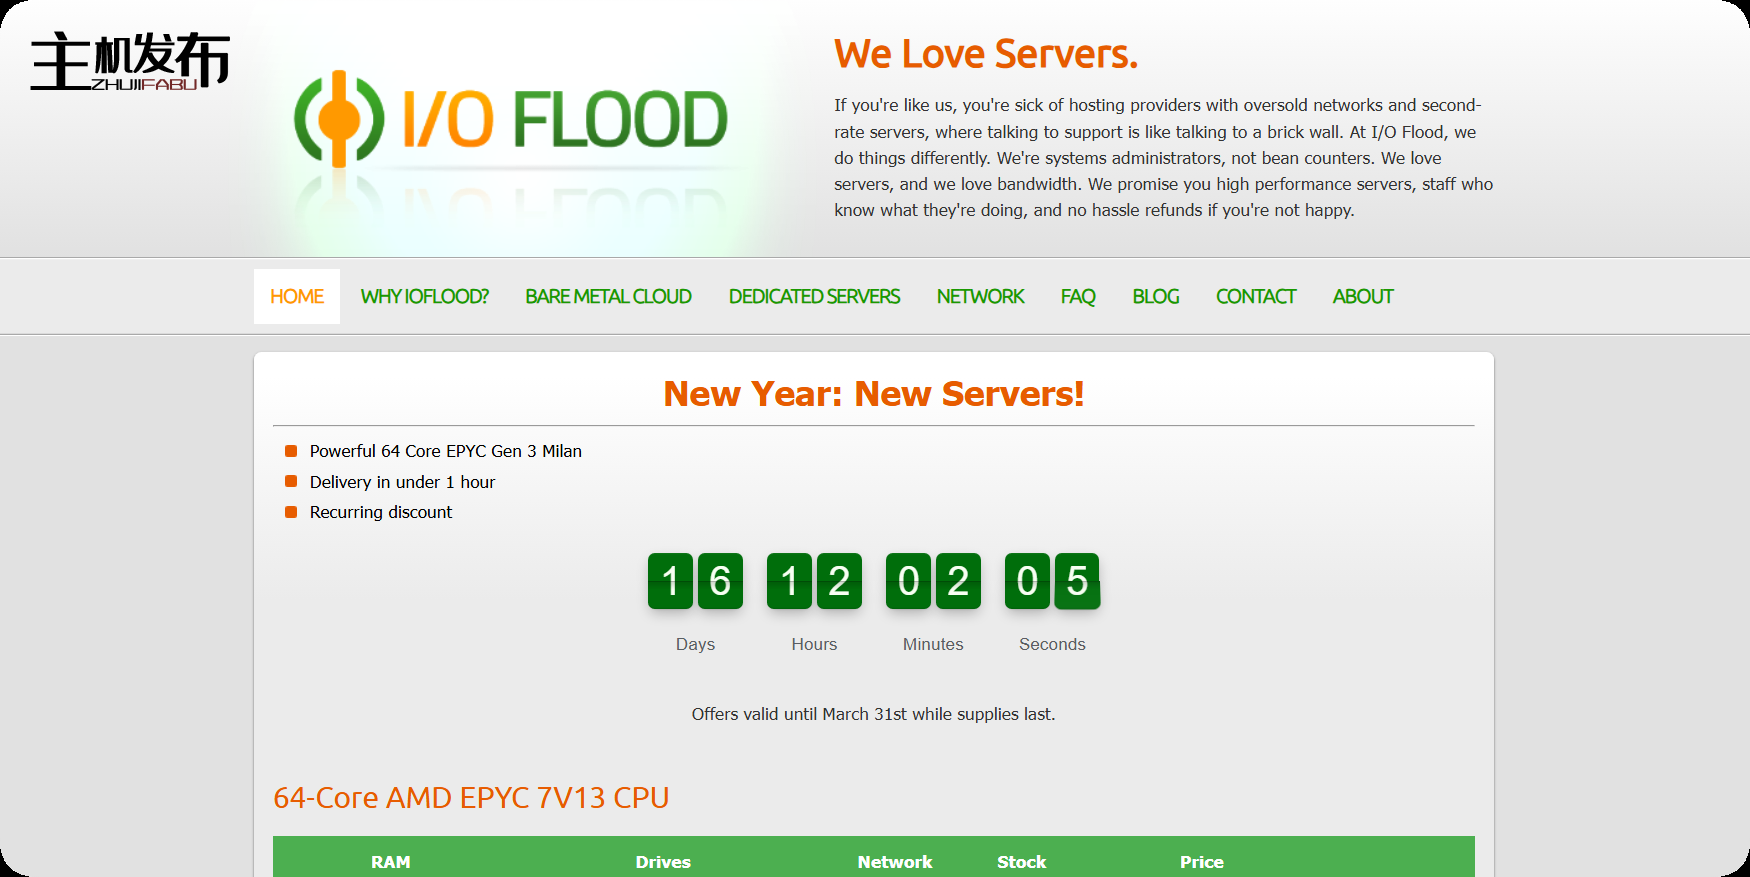Viewport: 1750px width, 877px height.
Task: Open BARE METAL CLOUD menu
Action: [608, 296]
